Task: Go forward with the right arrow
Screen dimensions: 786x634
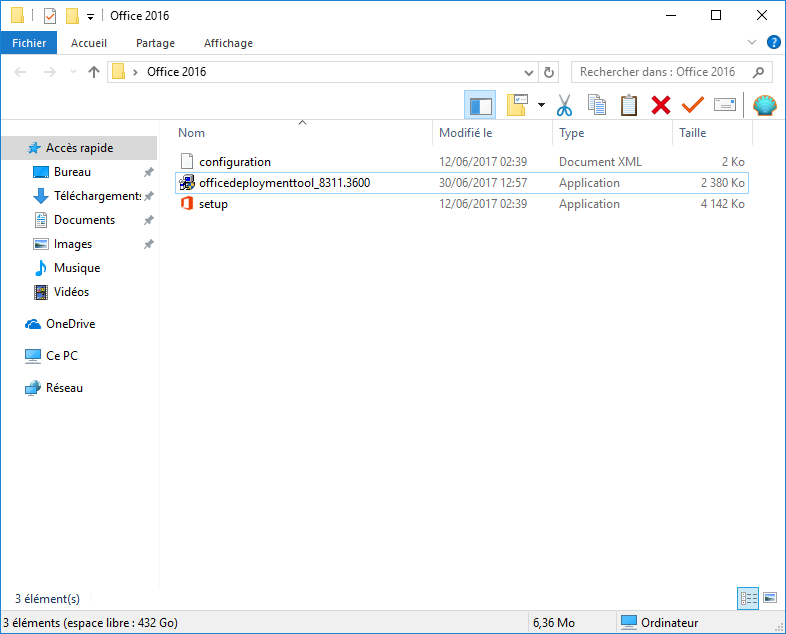Action: (50, 72)
